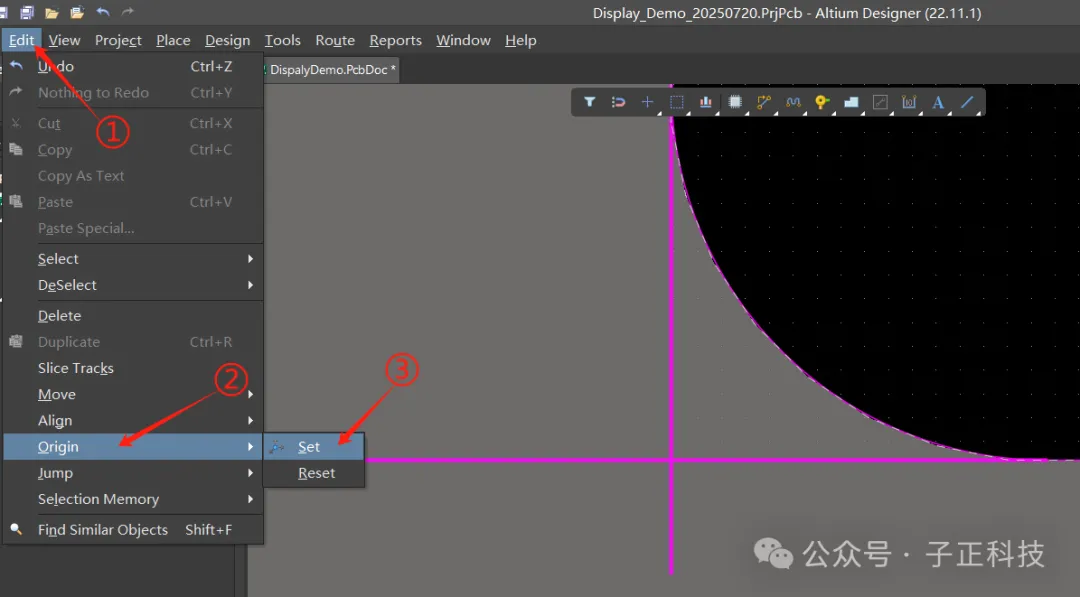Viewport: 1080px width, 597px height.
Task: Click the Cut menu entry
Action: (133, 123)
